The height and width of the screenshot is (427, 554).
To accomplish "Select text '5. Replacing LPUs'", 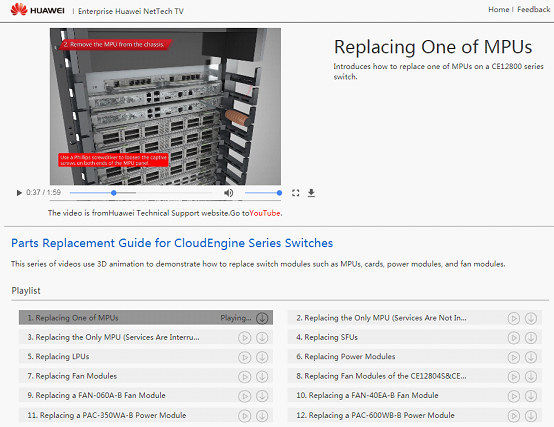I will 58,357.
